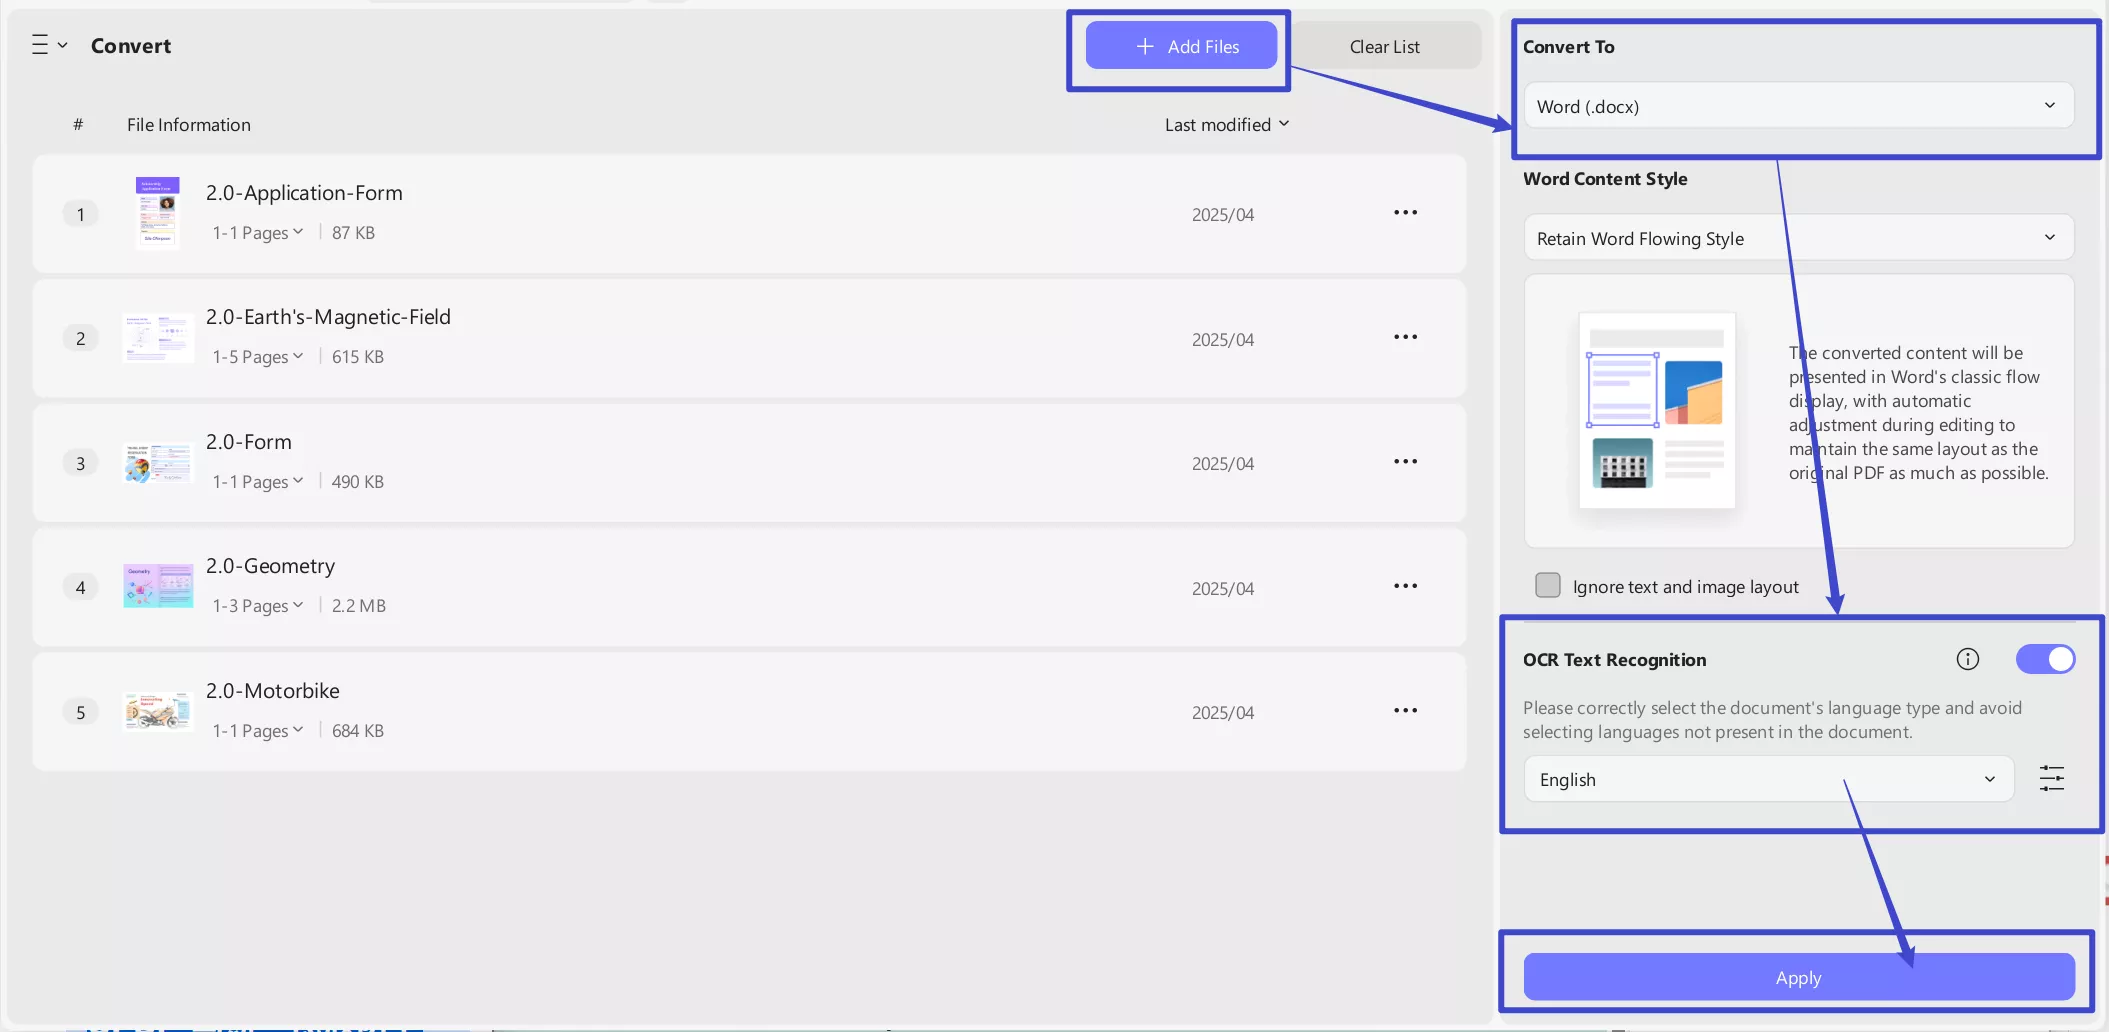Toggle the chevron beside the hamburger menu
The image size is (2109, 1032).
click(62, 45)
